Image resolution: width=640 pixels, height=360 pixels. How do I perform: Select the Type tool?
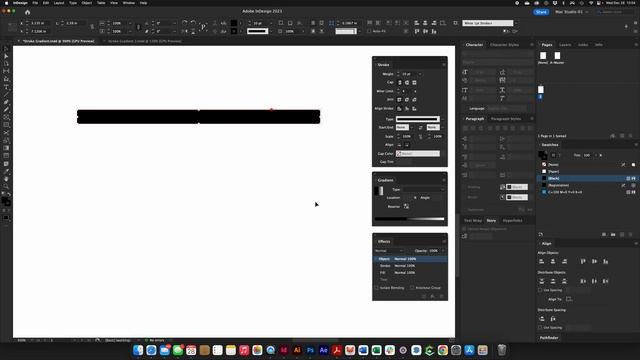pyautogui.click(x=6, y=87)
